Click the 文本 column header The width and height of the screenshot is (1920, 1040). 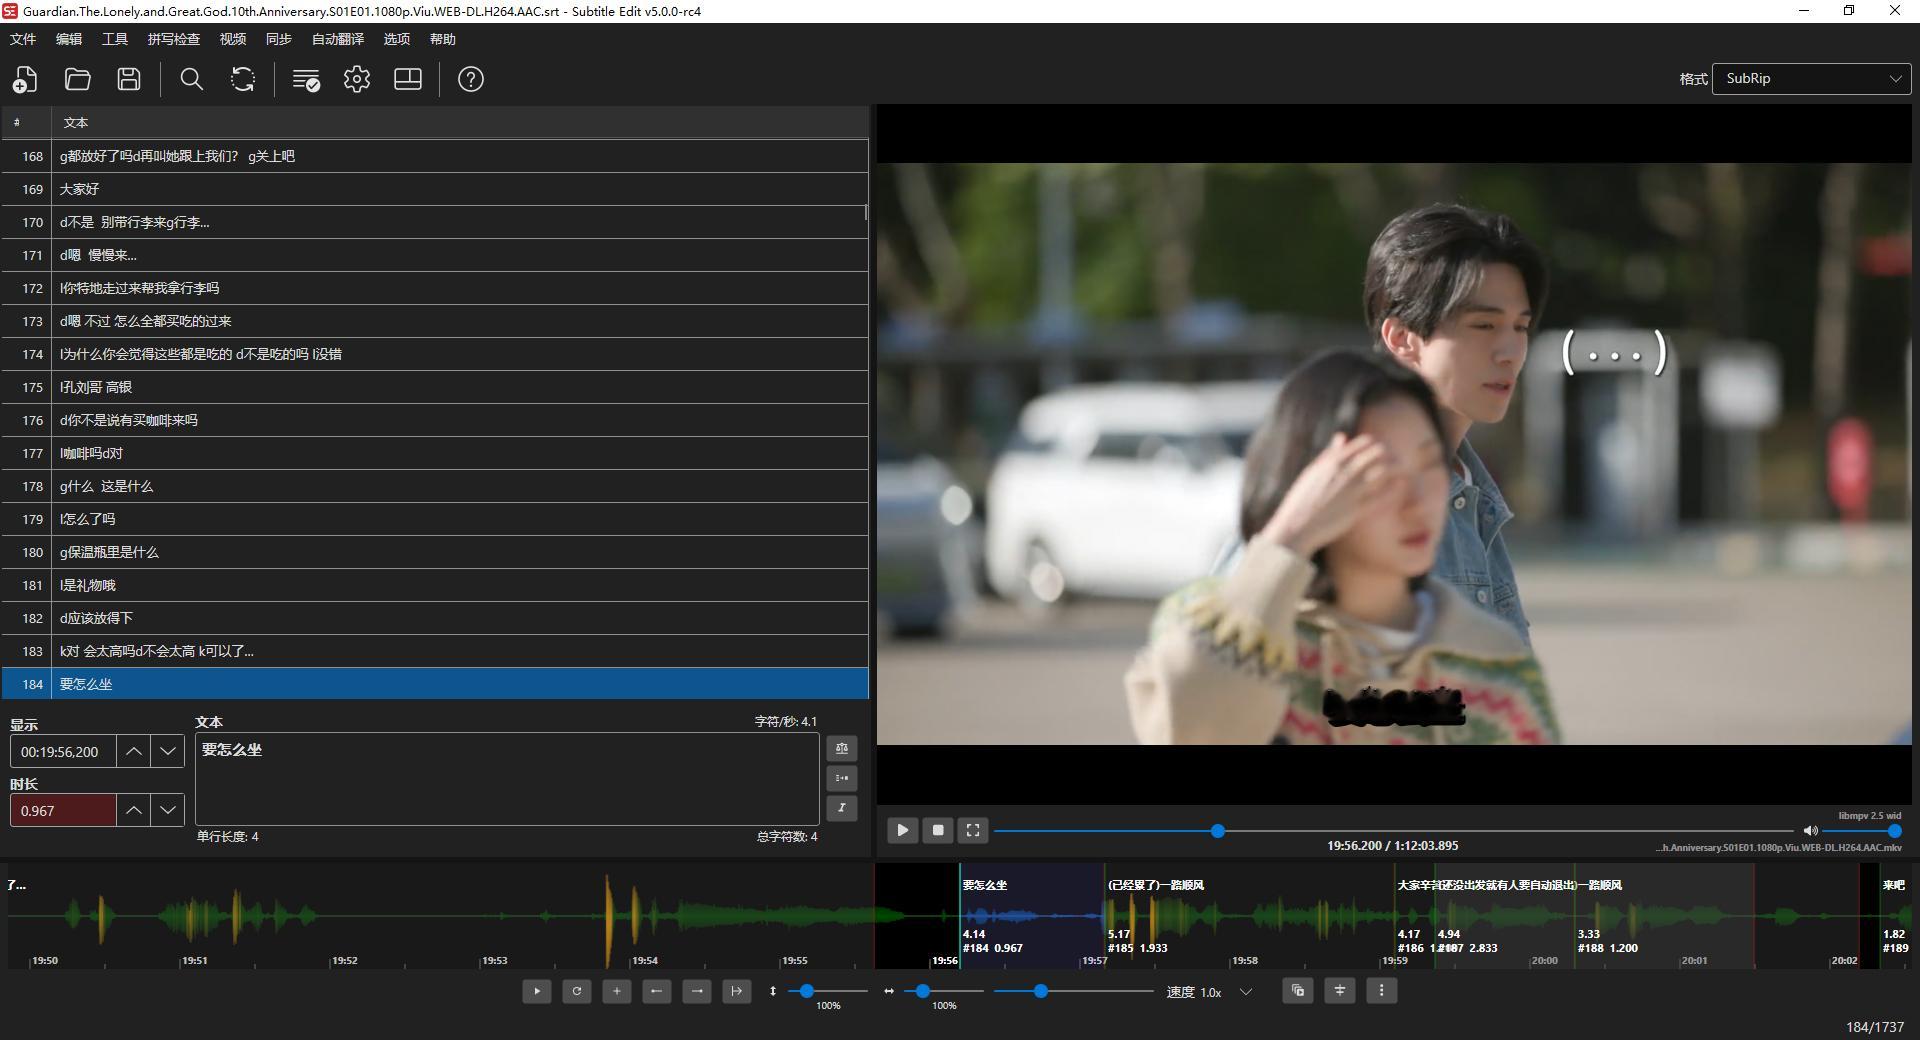(x=460, y=122)
